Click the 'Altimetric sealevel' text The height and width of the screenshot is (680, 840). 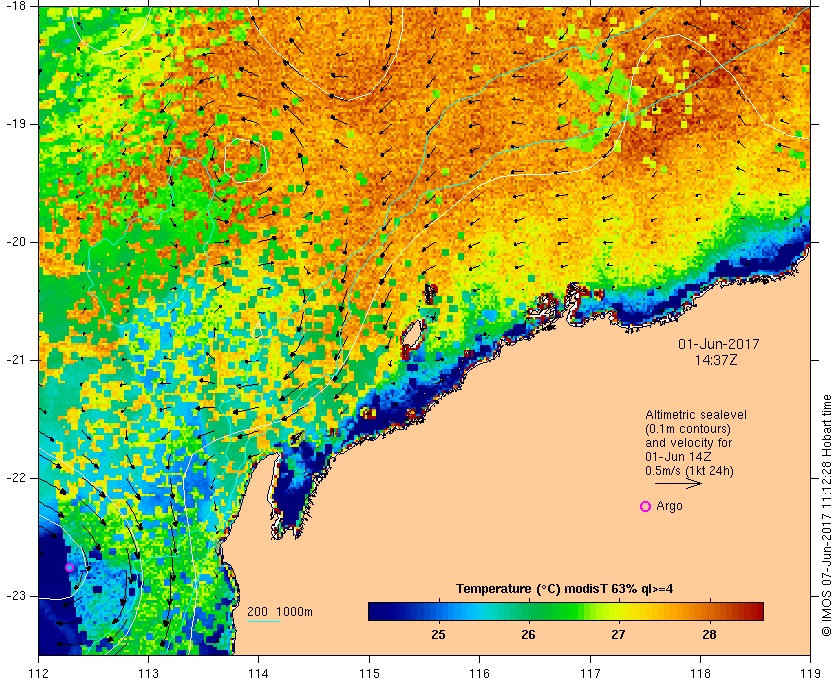coord(695,415)
